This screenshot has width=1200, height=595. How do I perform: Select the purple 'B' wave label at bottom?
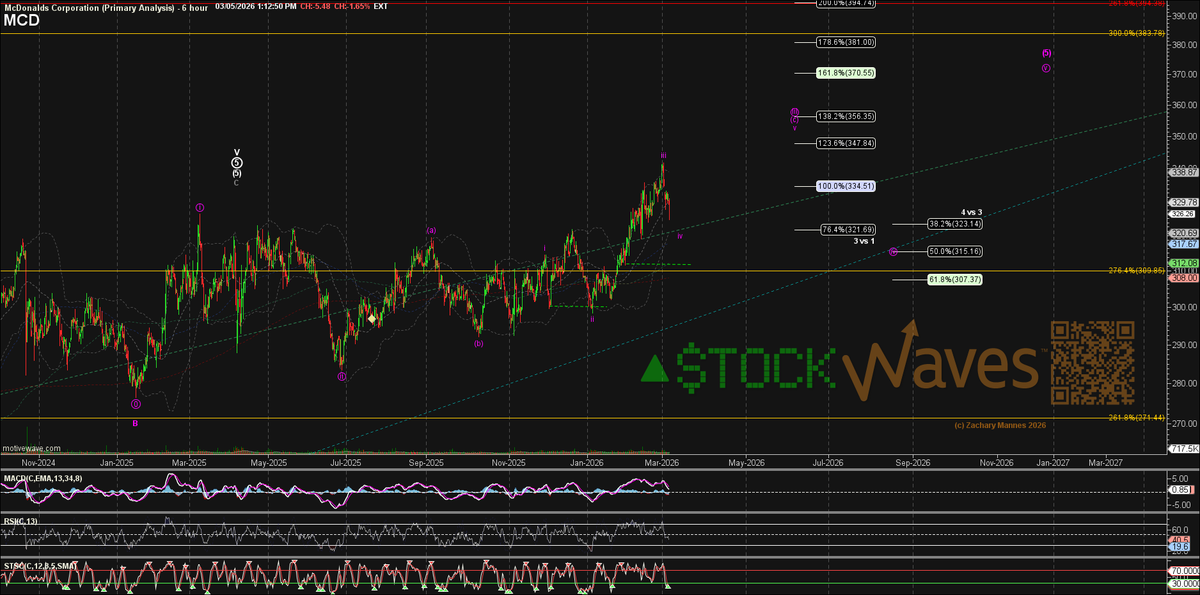135,423
